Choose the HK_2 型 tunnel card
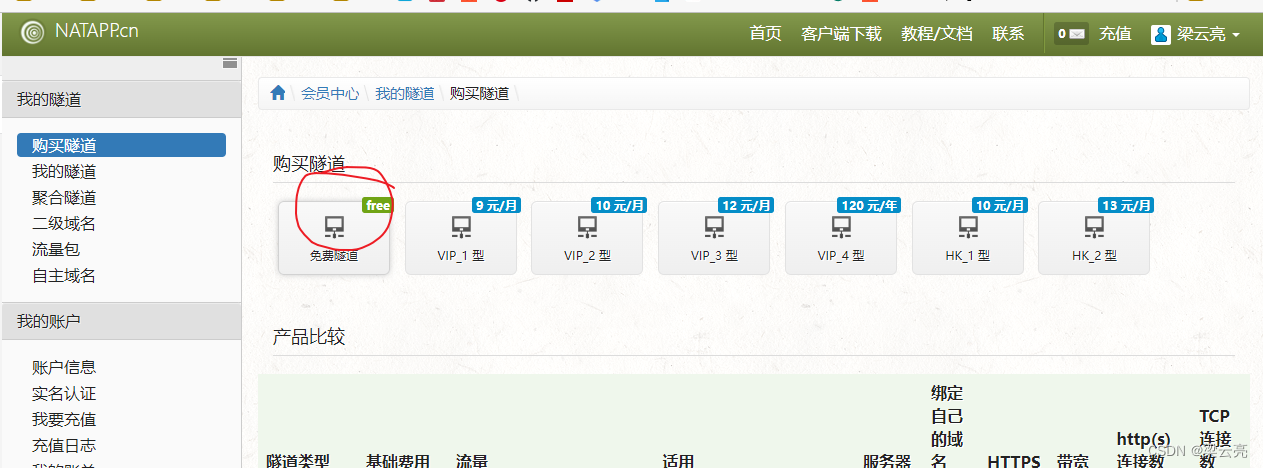Image resolution: width=1263 pixels, height=468 pixels. [x=1094, y=238]
